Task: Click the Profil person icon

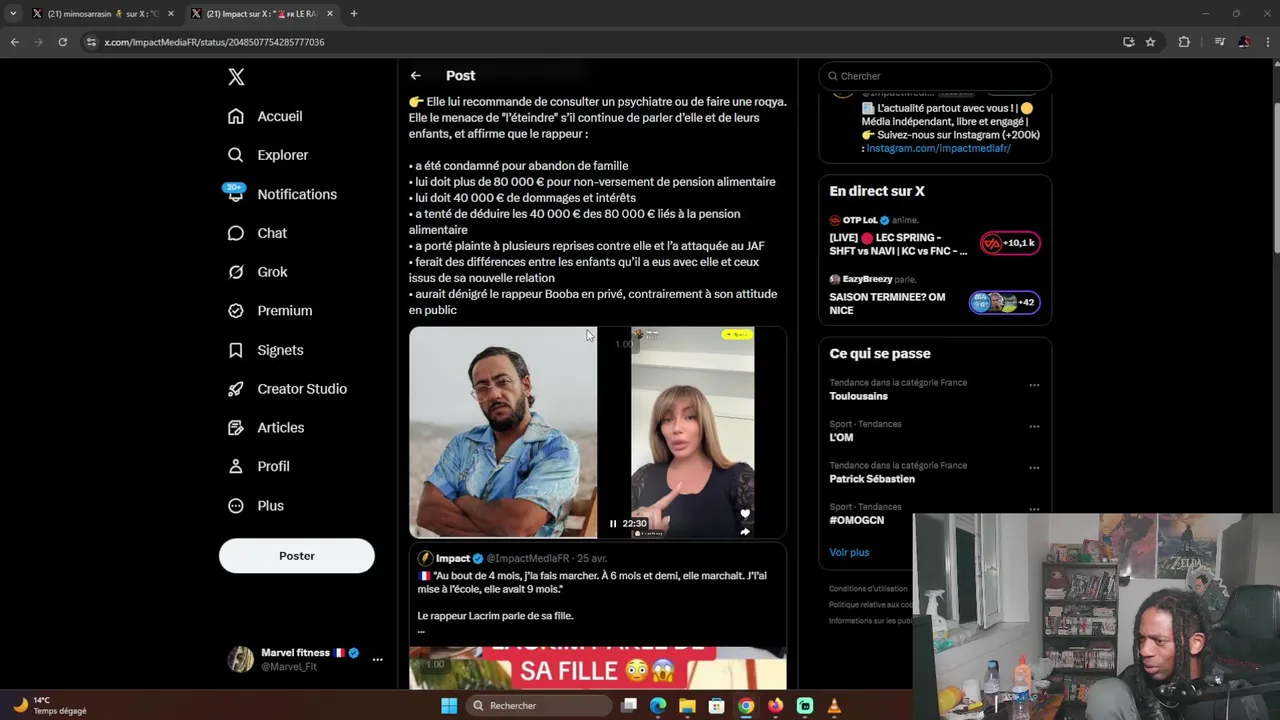Action: (236, 466)
